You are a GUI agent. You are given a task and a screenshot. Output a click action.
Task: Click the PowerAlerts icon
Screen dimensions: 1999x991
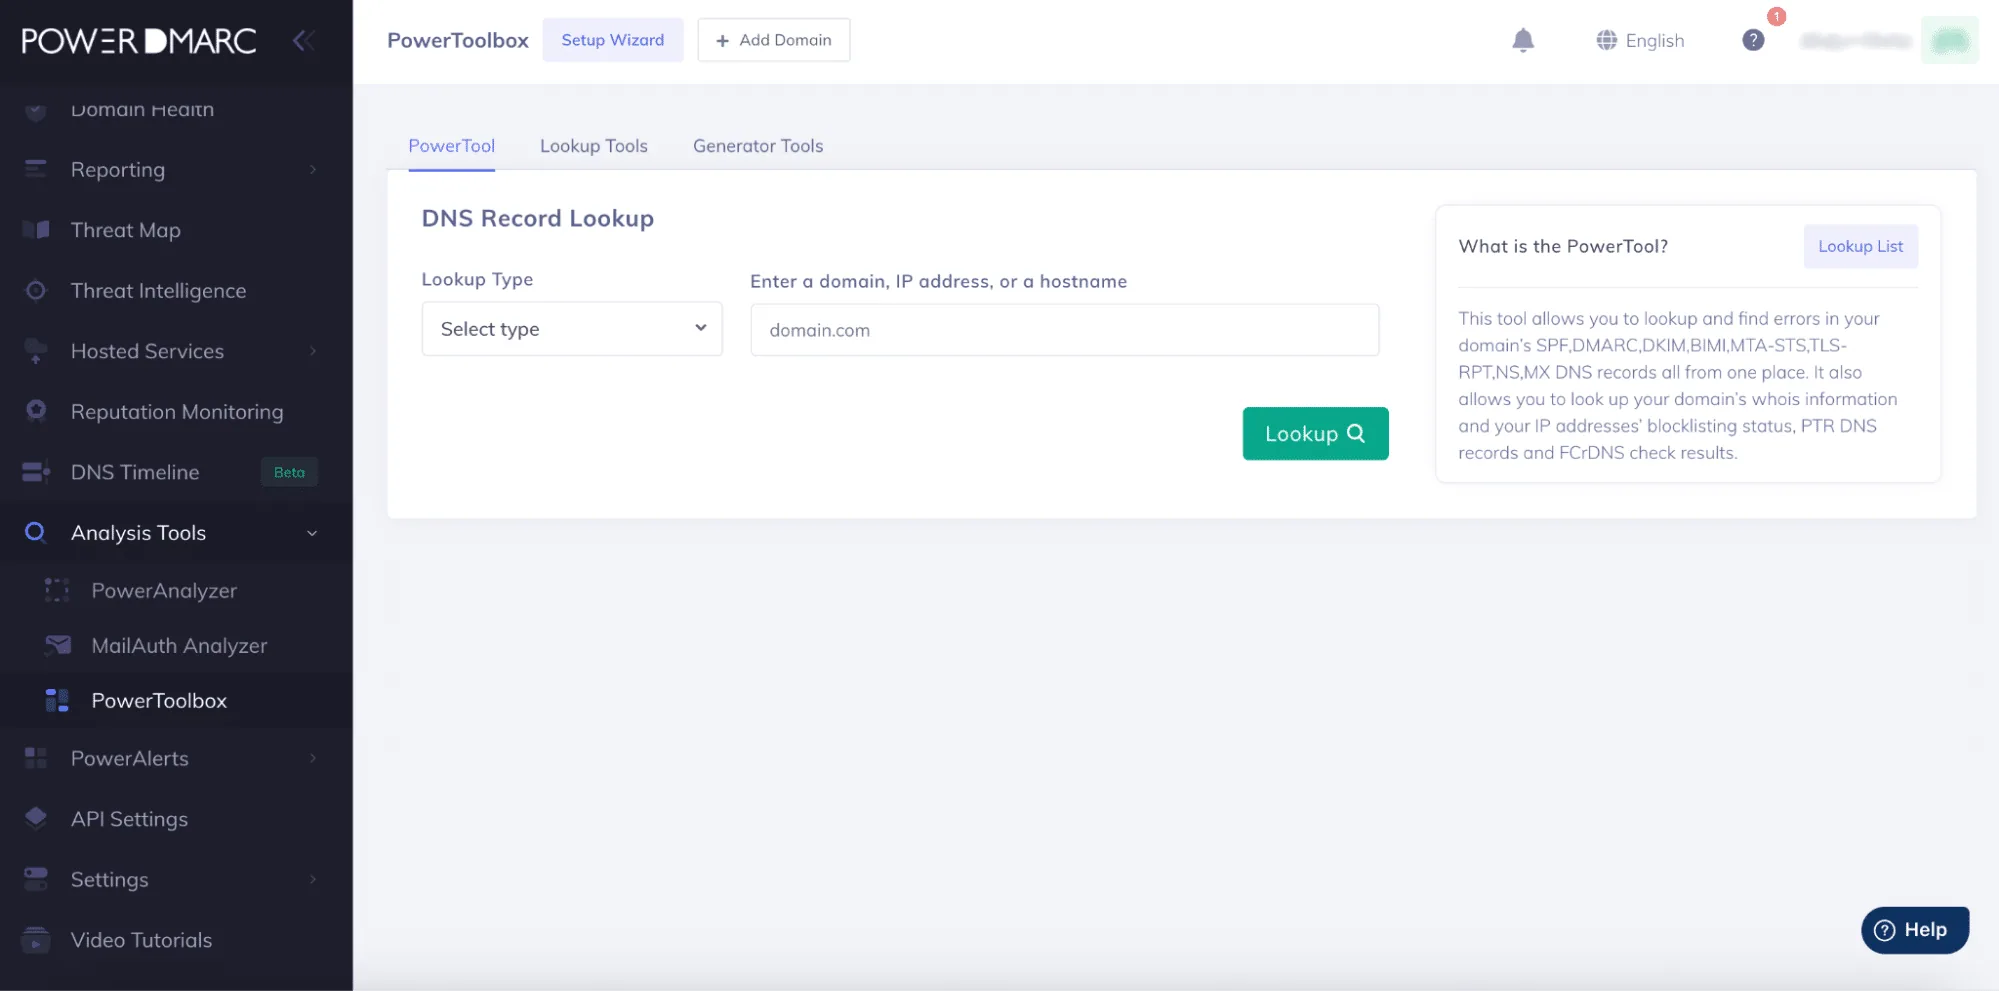36,758
